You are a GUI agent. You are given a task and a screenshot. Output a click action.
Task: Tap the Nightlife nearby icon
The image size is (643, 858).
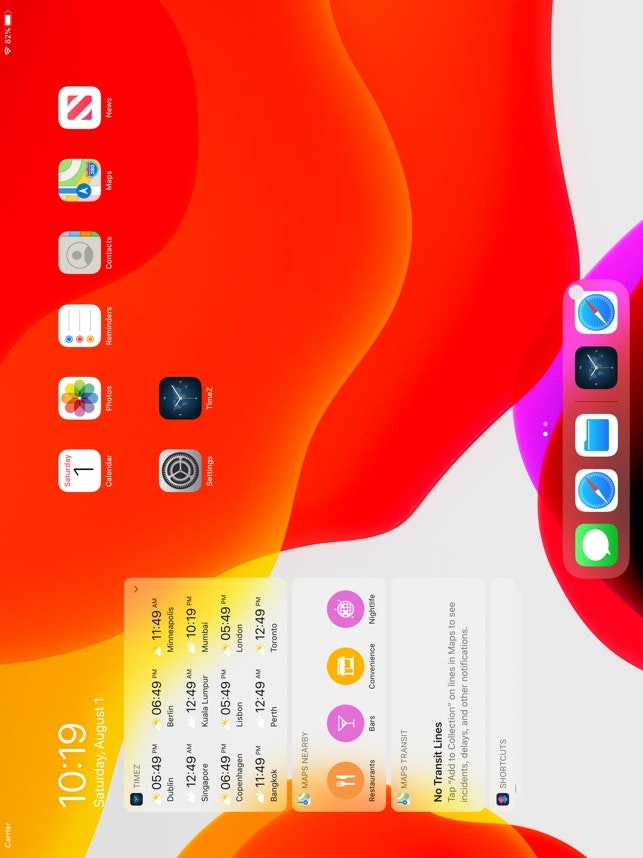[345, 608]
